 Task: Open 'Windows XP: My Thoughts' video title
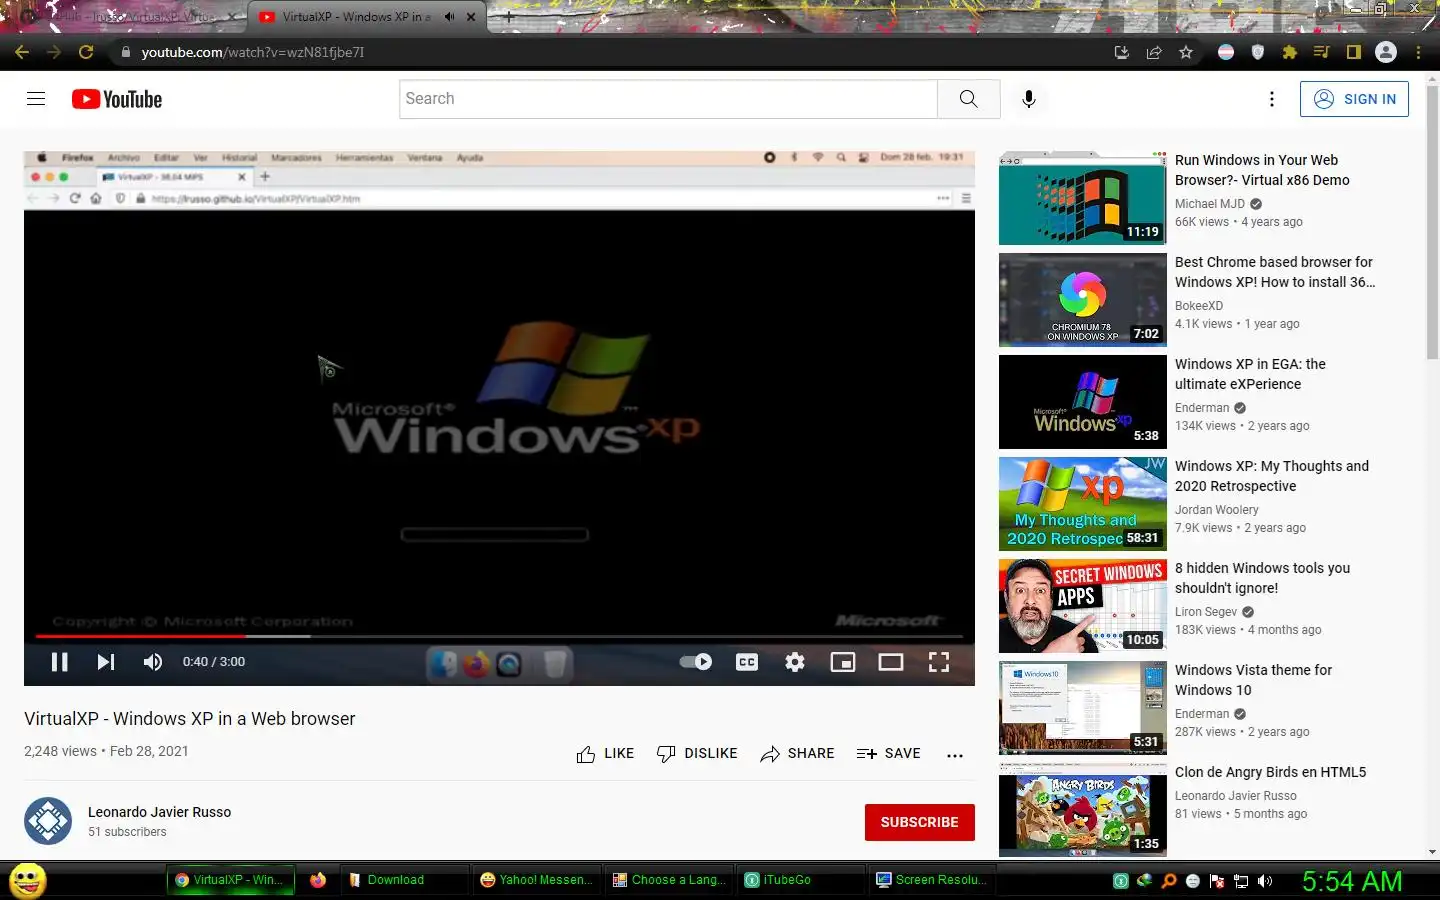[x=1272, y=476]
